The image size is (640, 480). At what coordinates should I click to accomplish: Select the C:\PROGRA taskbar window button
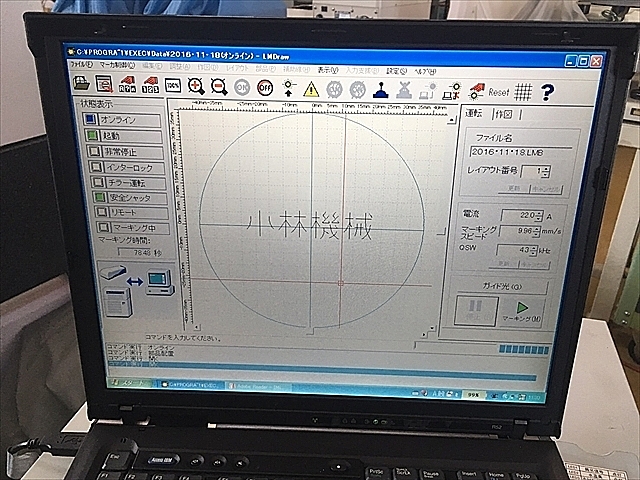click(x=191, y=384)
